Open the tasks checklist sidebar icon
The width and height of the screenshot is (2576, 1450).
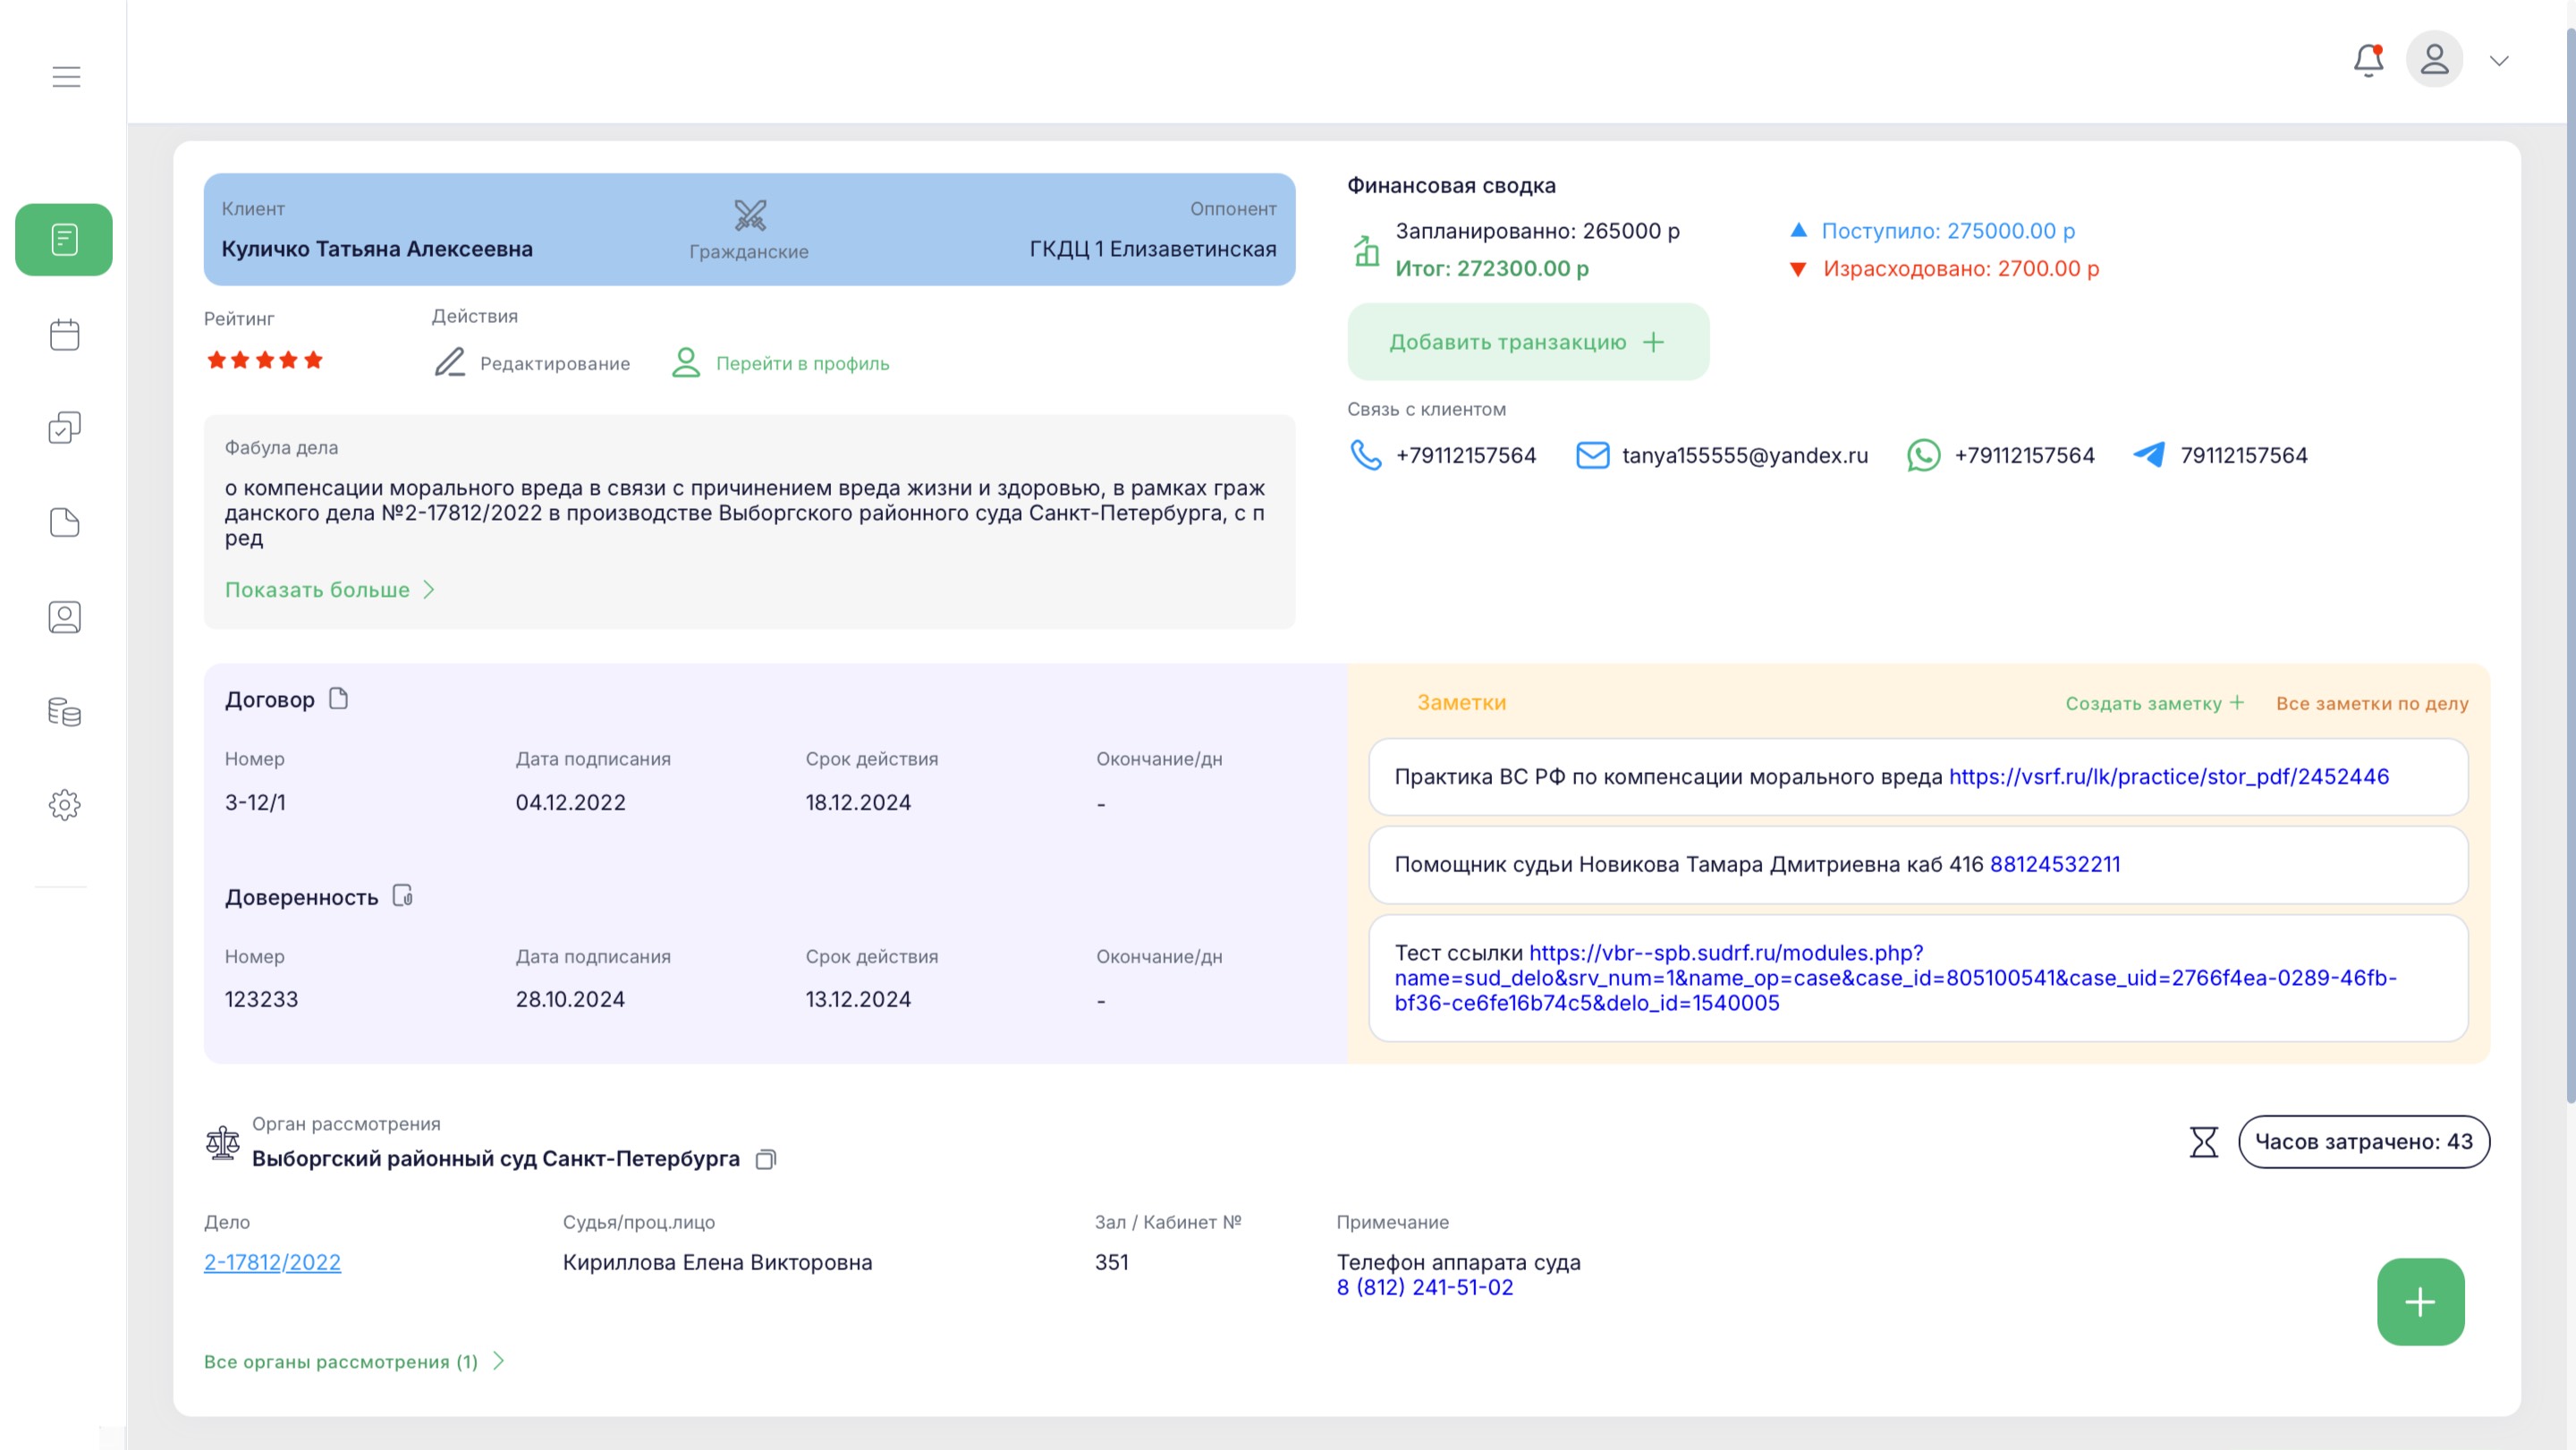[65, 428]
